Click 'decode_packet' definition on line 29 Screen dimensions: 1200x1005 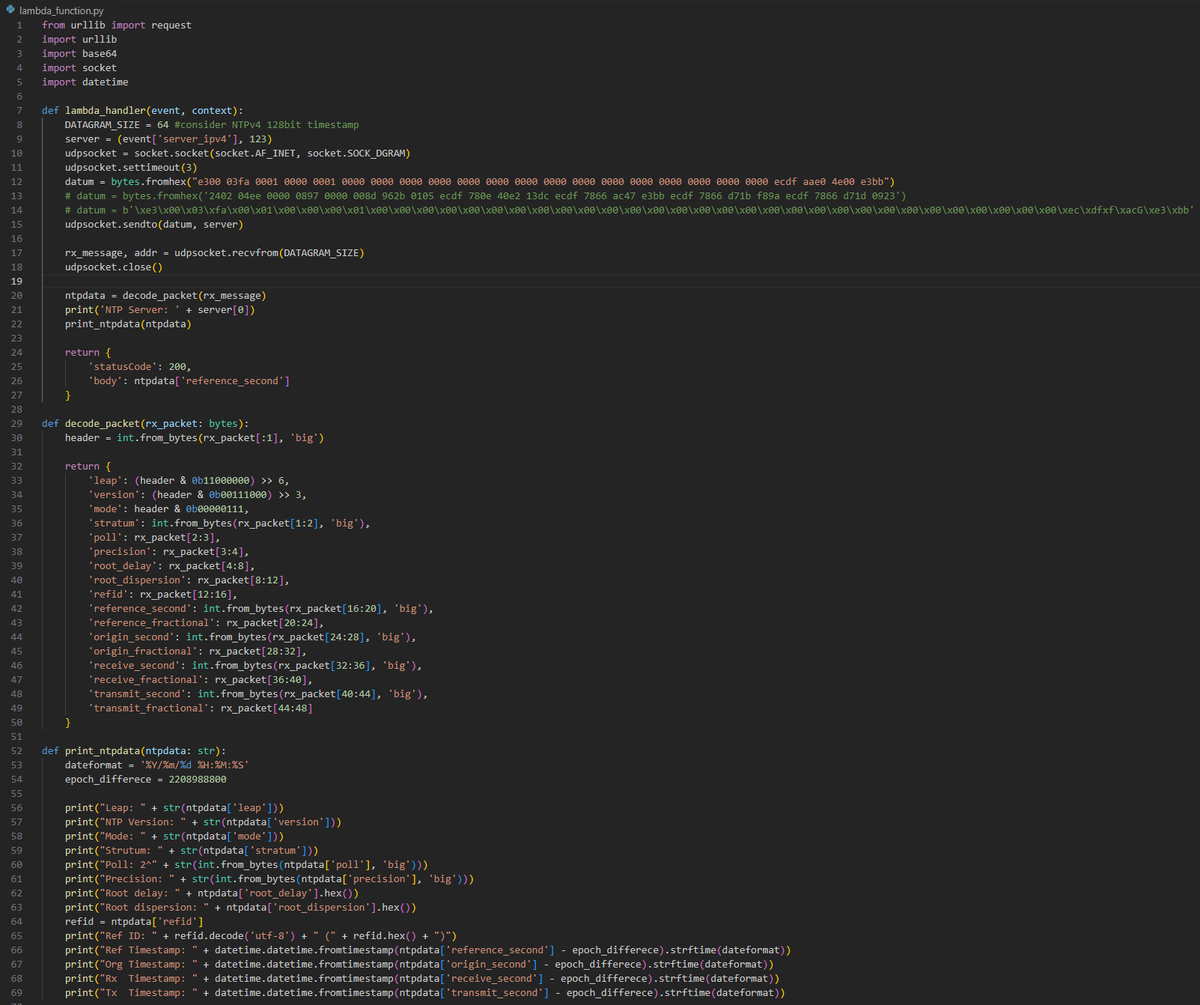(102, 424)
